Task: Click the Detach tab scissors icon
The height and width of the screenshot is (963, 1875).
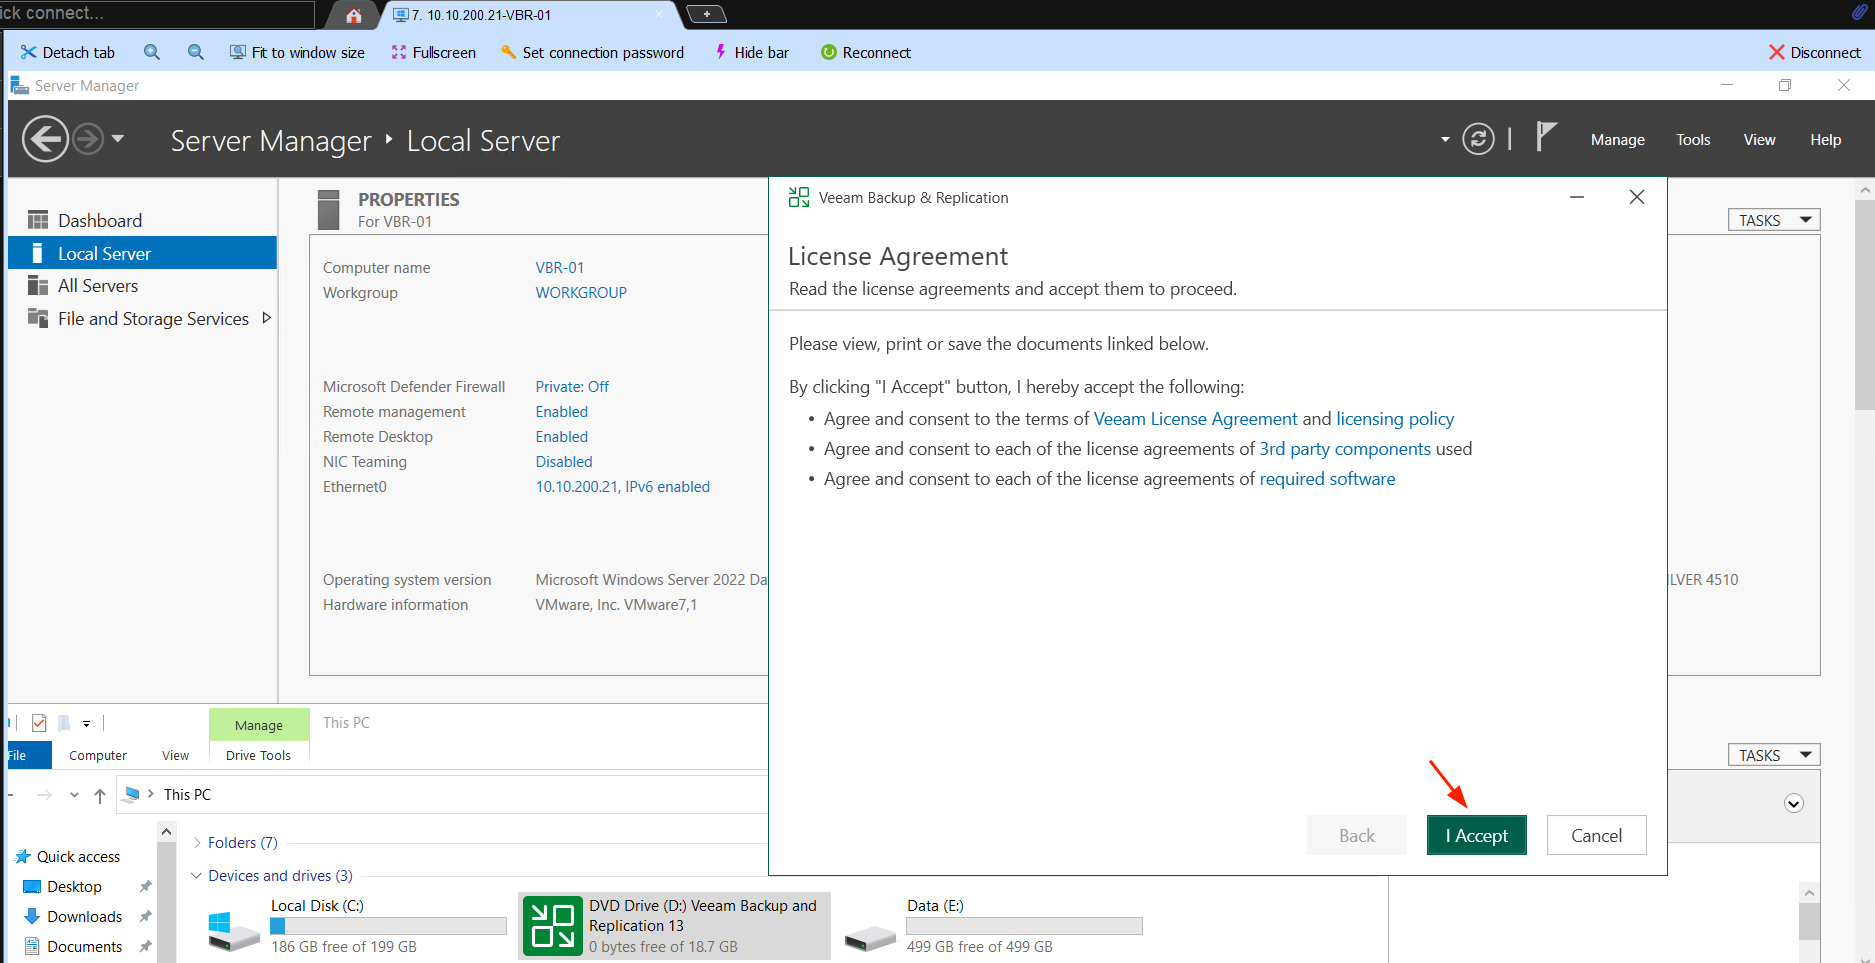Action: [x=28, y=52]
